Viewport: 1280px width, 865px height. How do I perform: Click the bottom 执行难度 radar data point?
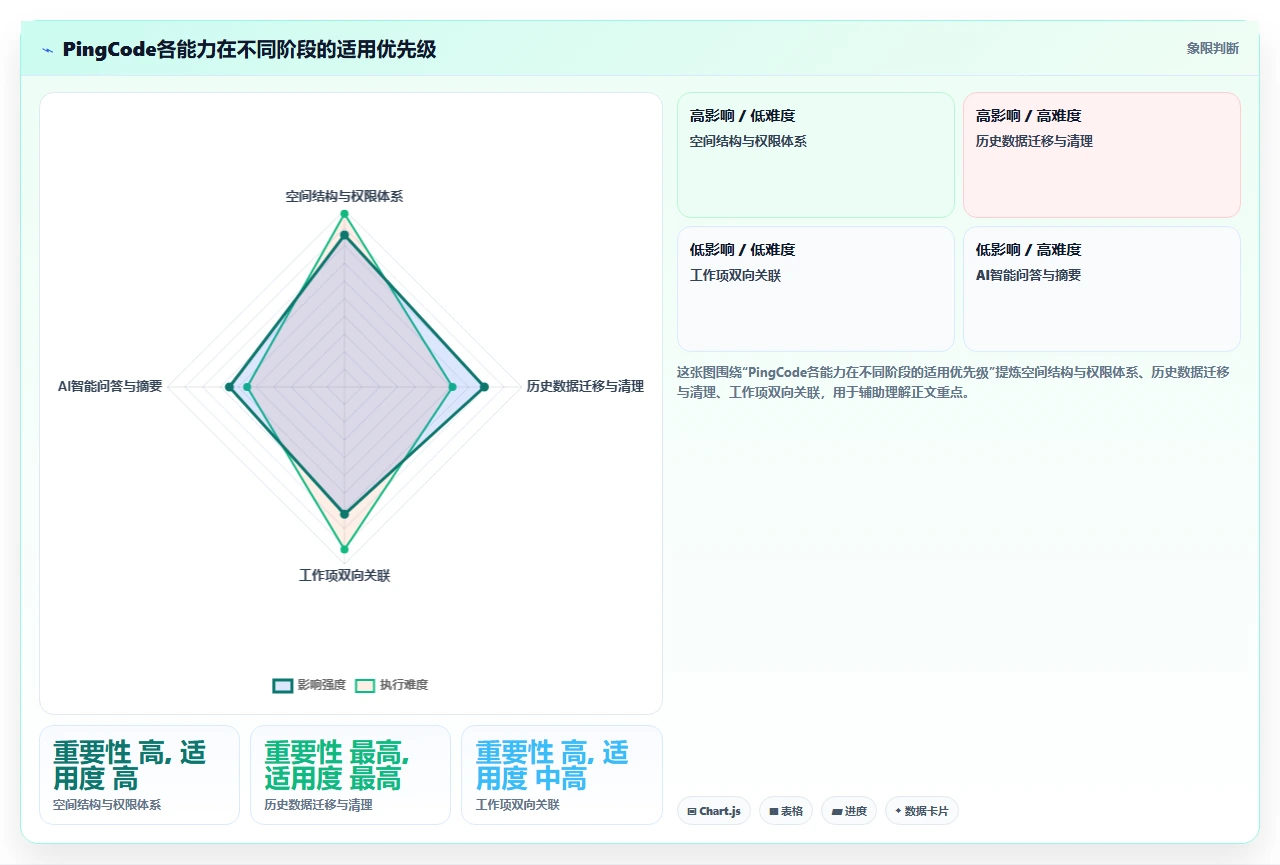coord(344,549)
